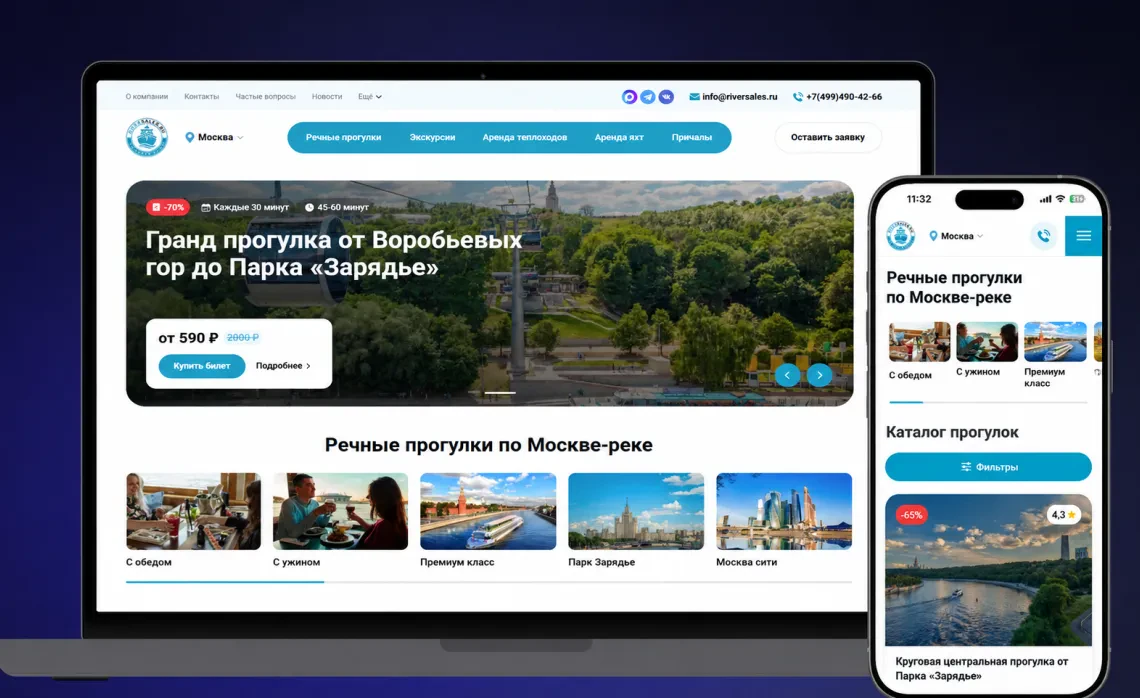The height and width of the screenshot is (698, 1140).
Task: Go to next banner slide arrow
Action: (819, 375)
